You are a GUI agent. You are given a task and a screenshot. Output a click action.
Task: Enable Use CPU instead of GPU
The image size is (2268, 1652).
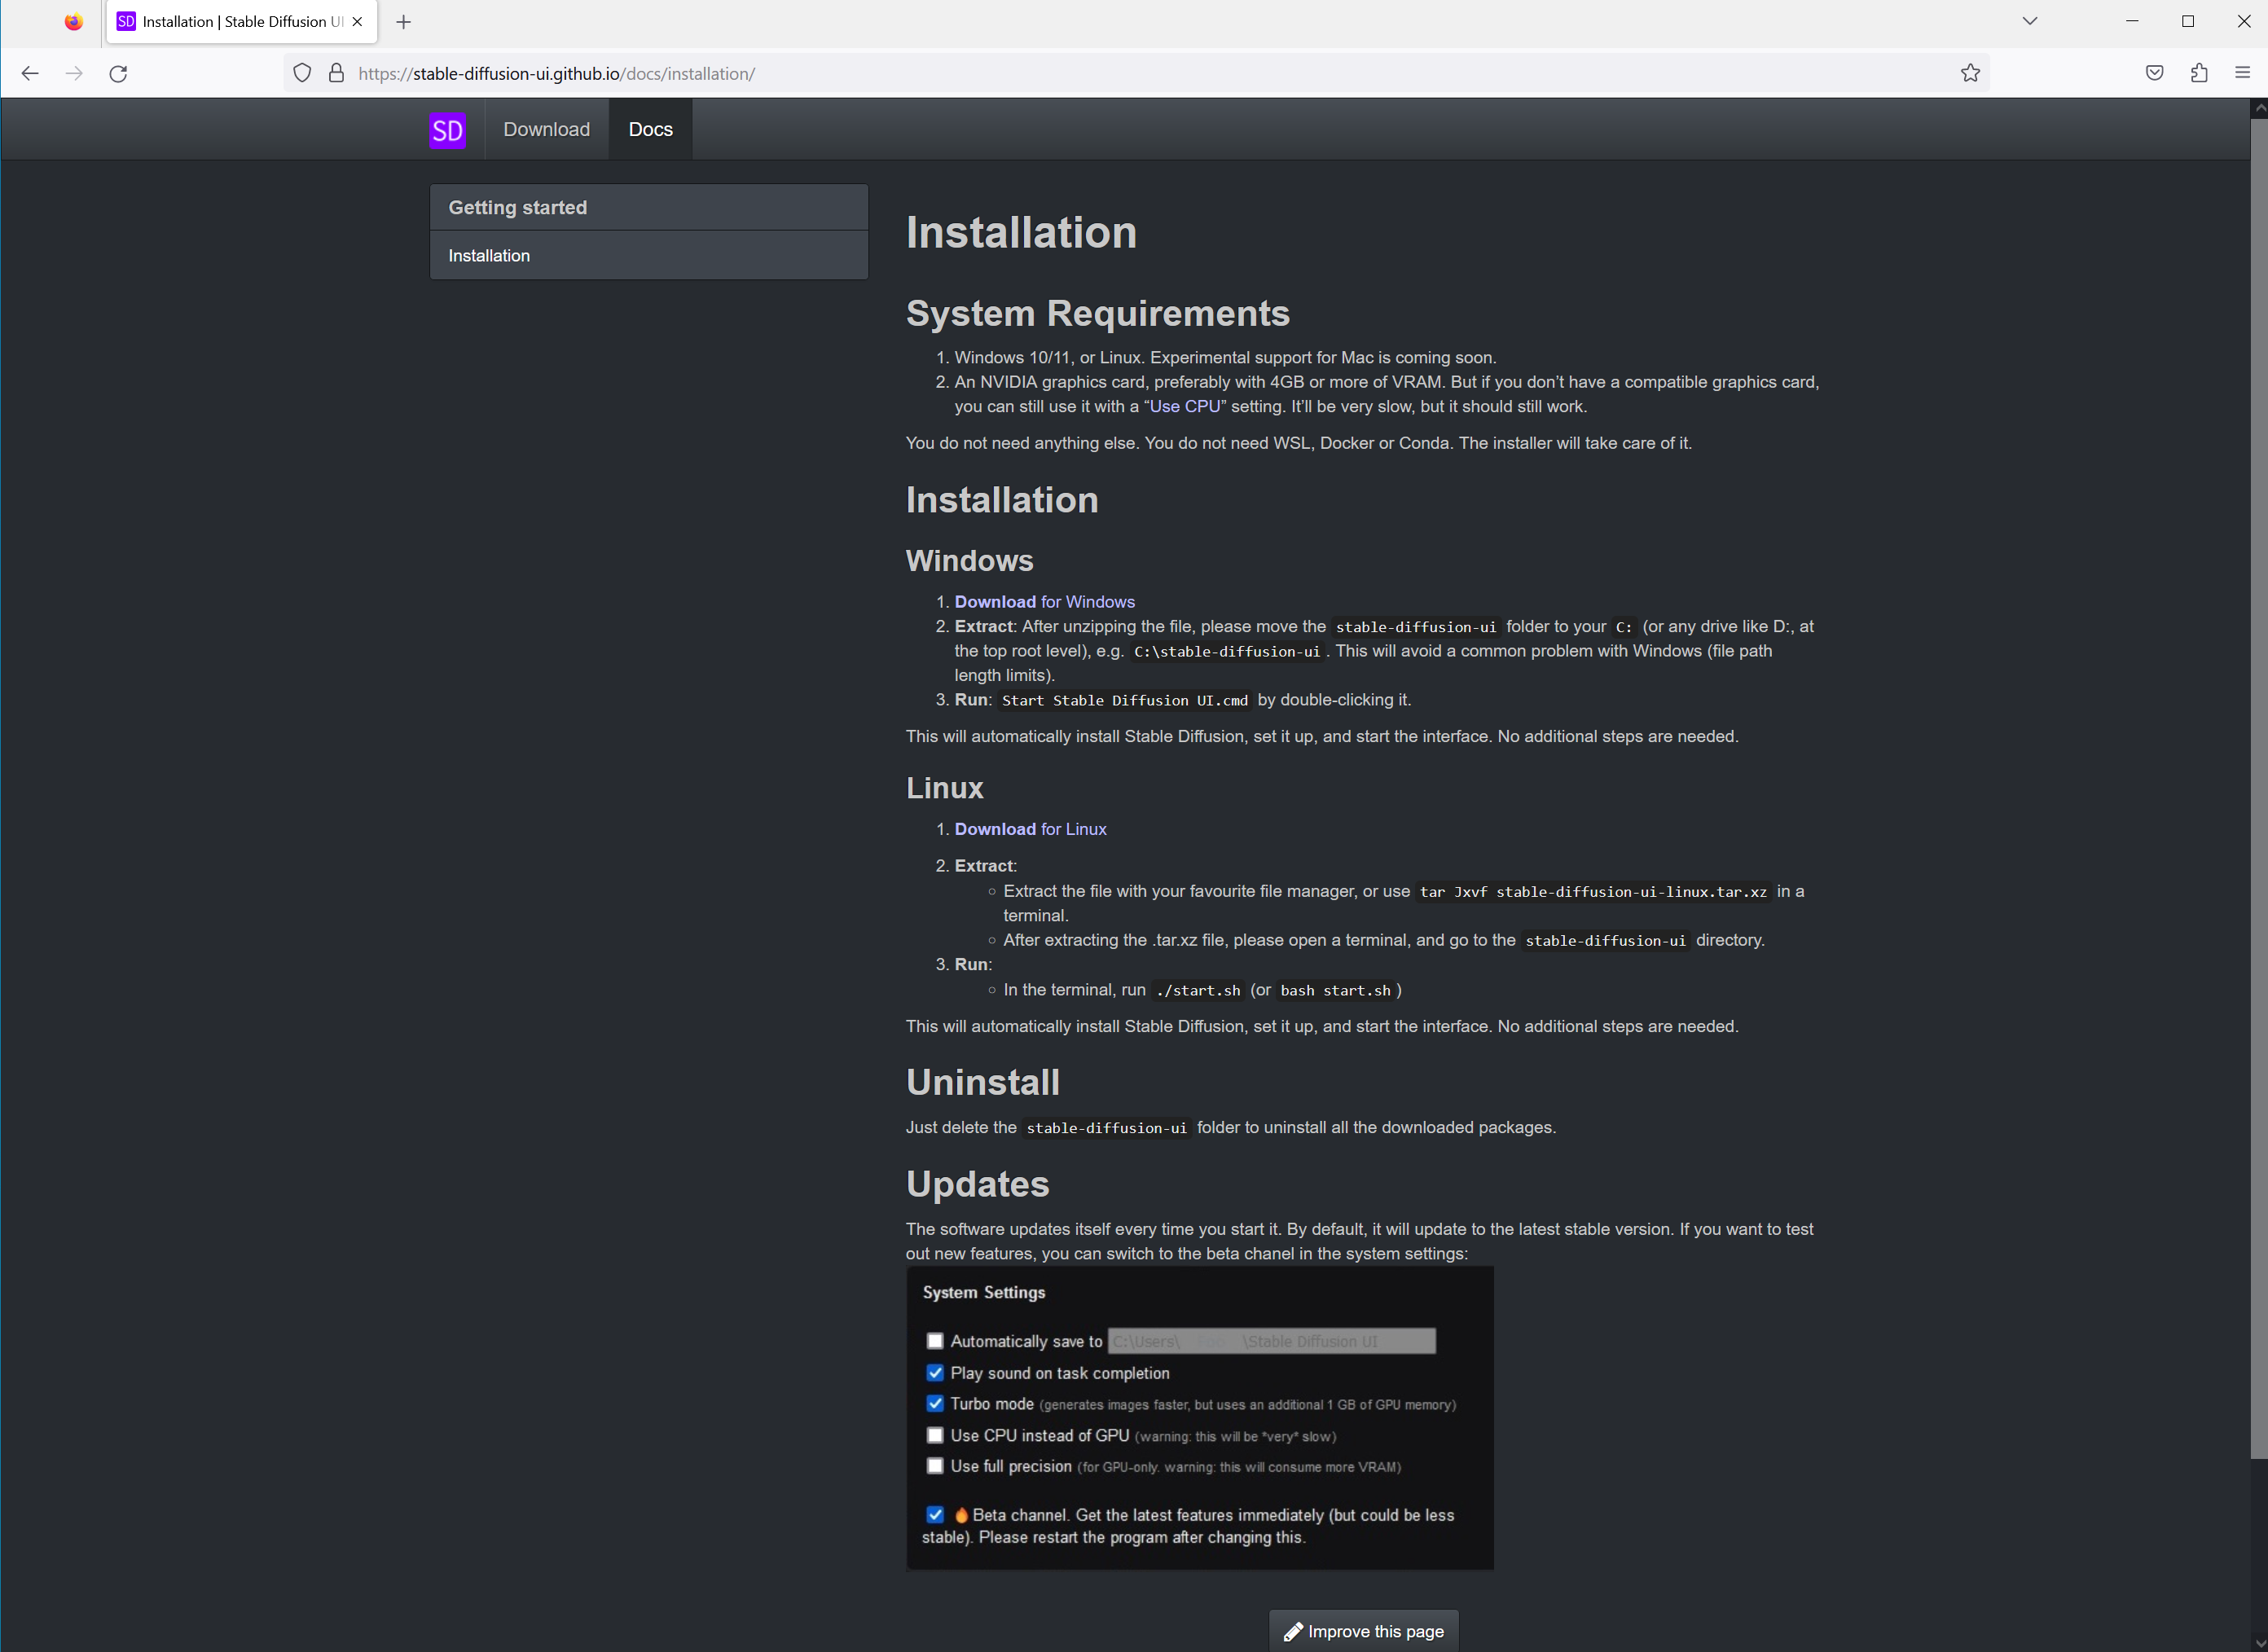935,1435
